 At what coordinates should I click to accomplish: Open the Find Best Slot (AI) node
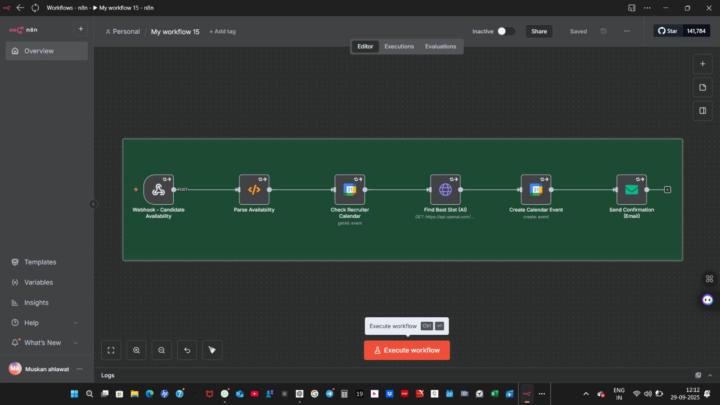[x=445, y=190]
